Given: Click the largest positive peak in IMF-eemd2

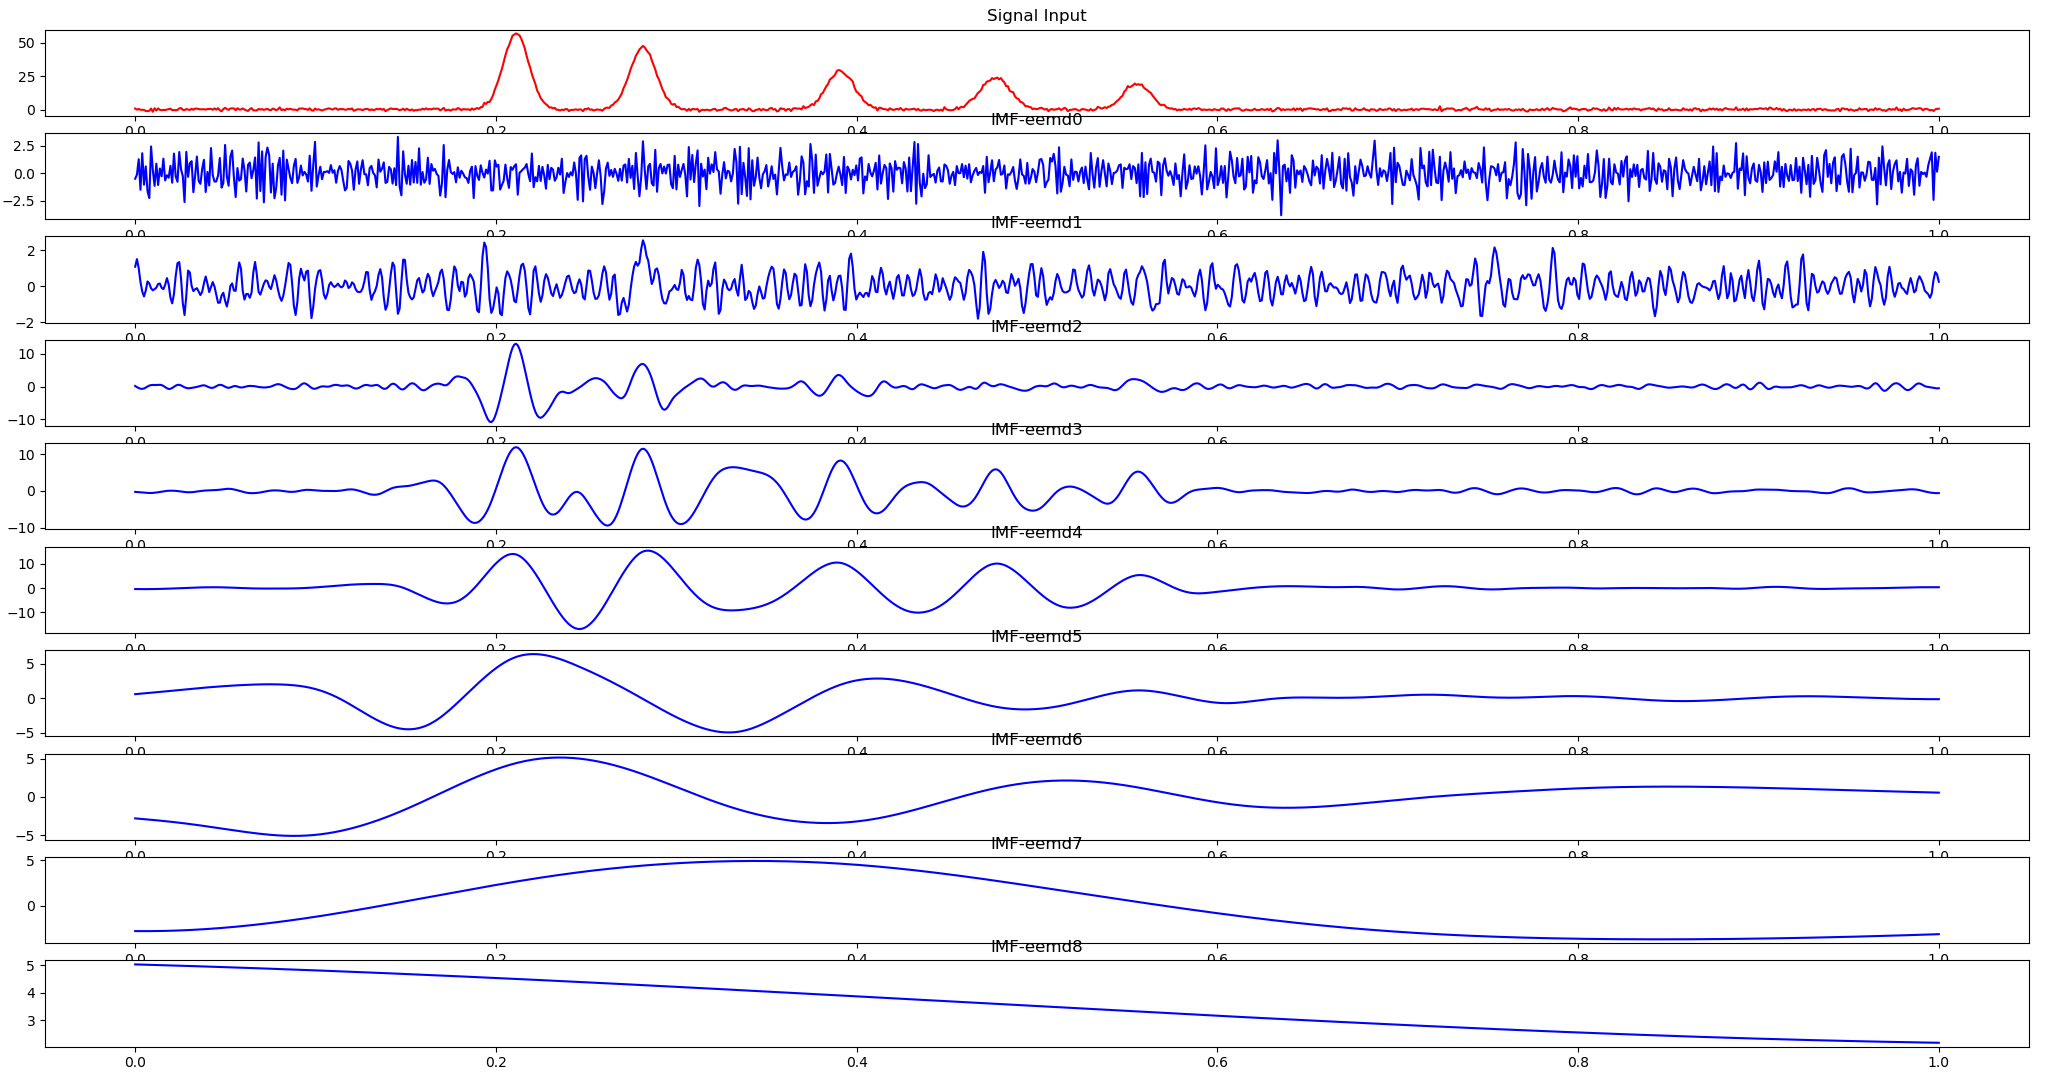Looking at the screenshot, I should click(515, 345).
